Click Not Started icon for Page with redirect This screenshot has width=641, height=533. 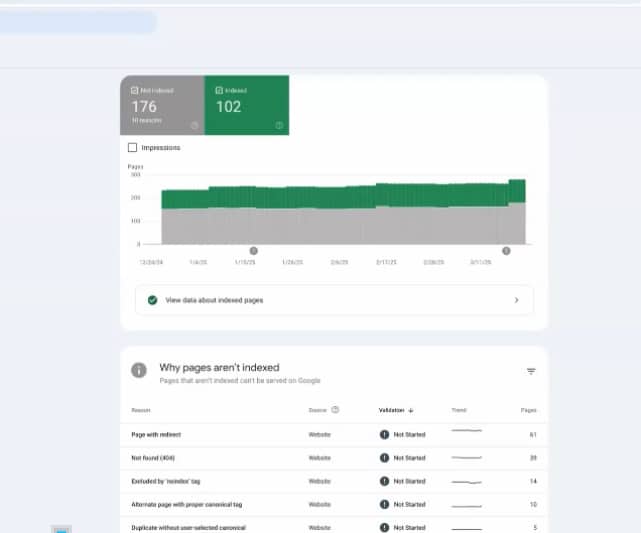385,434
